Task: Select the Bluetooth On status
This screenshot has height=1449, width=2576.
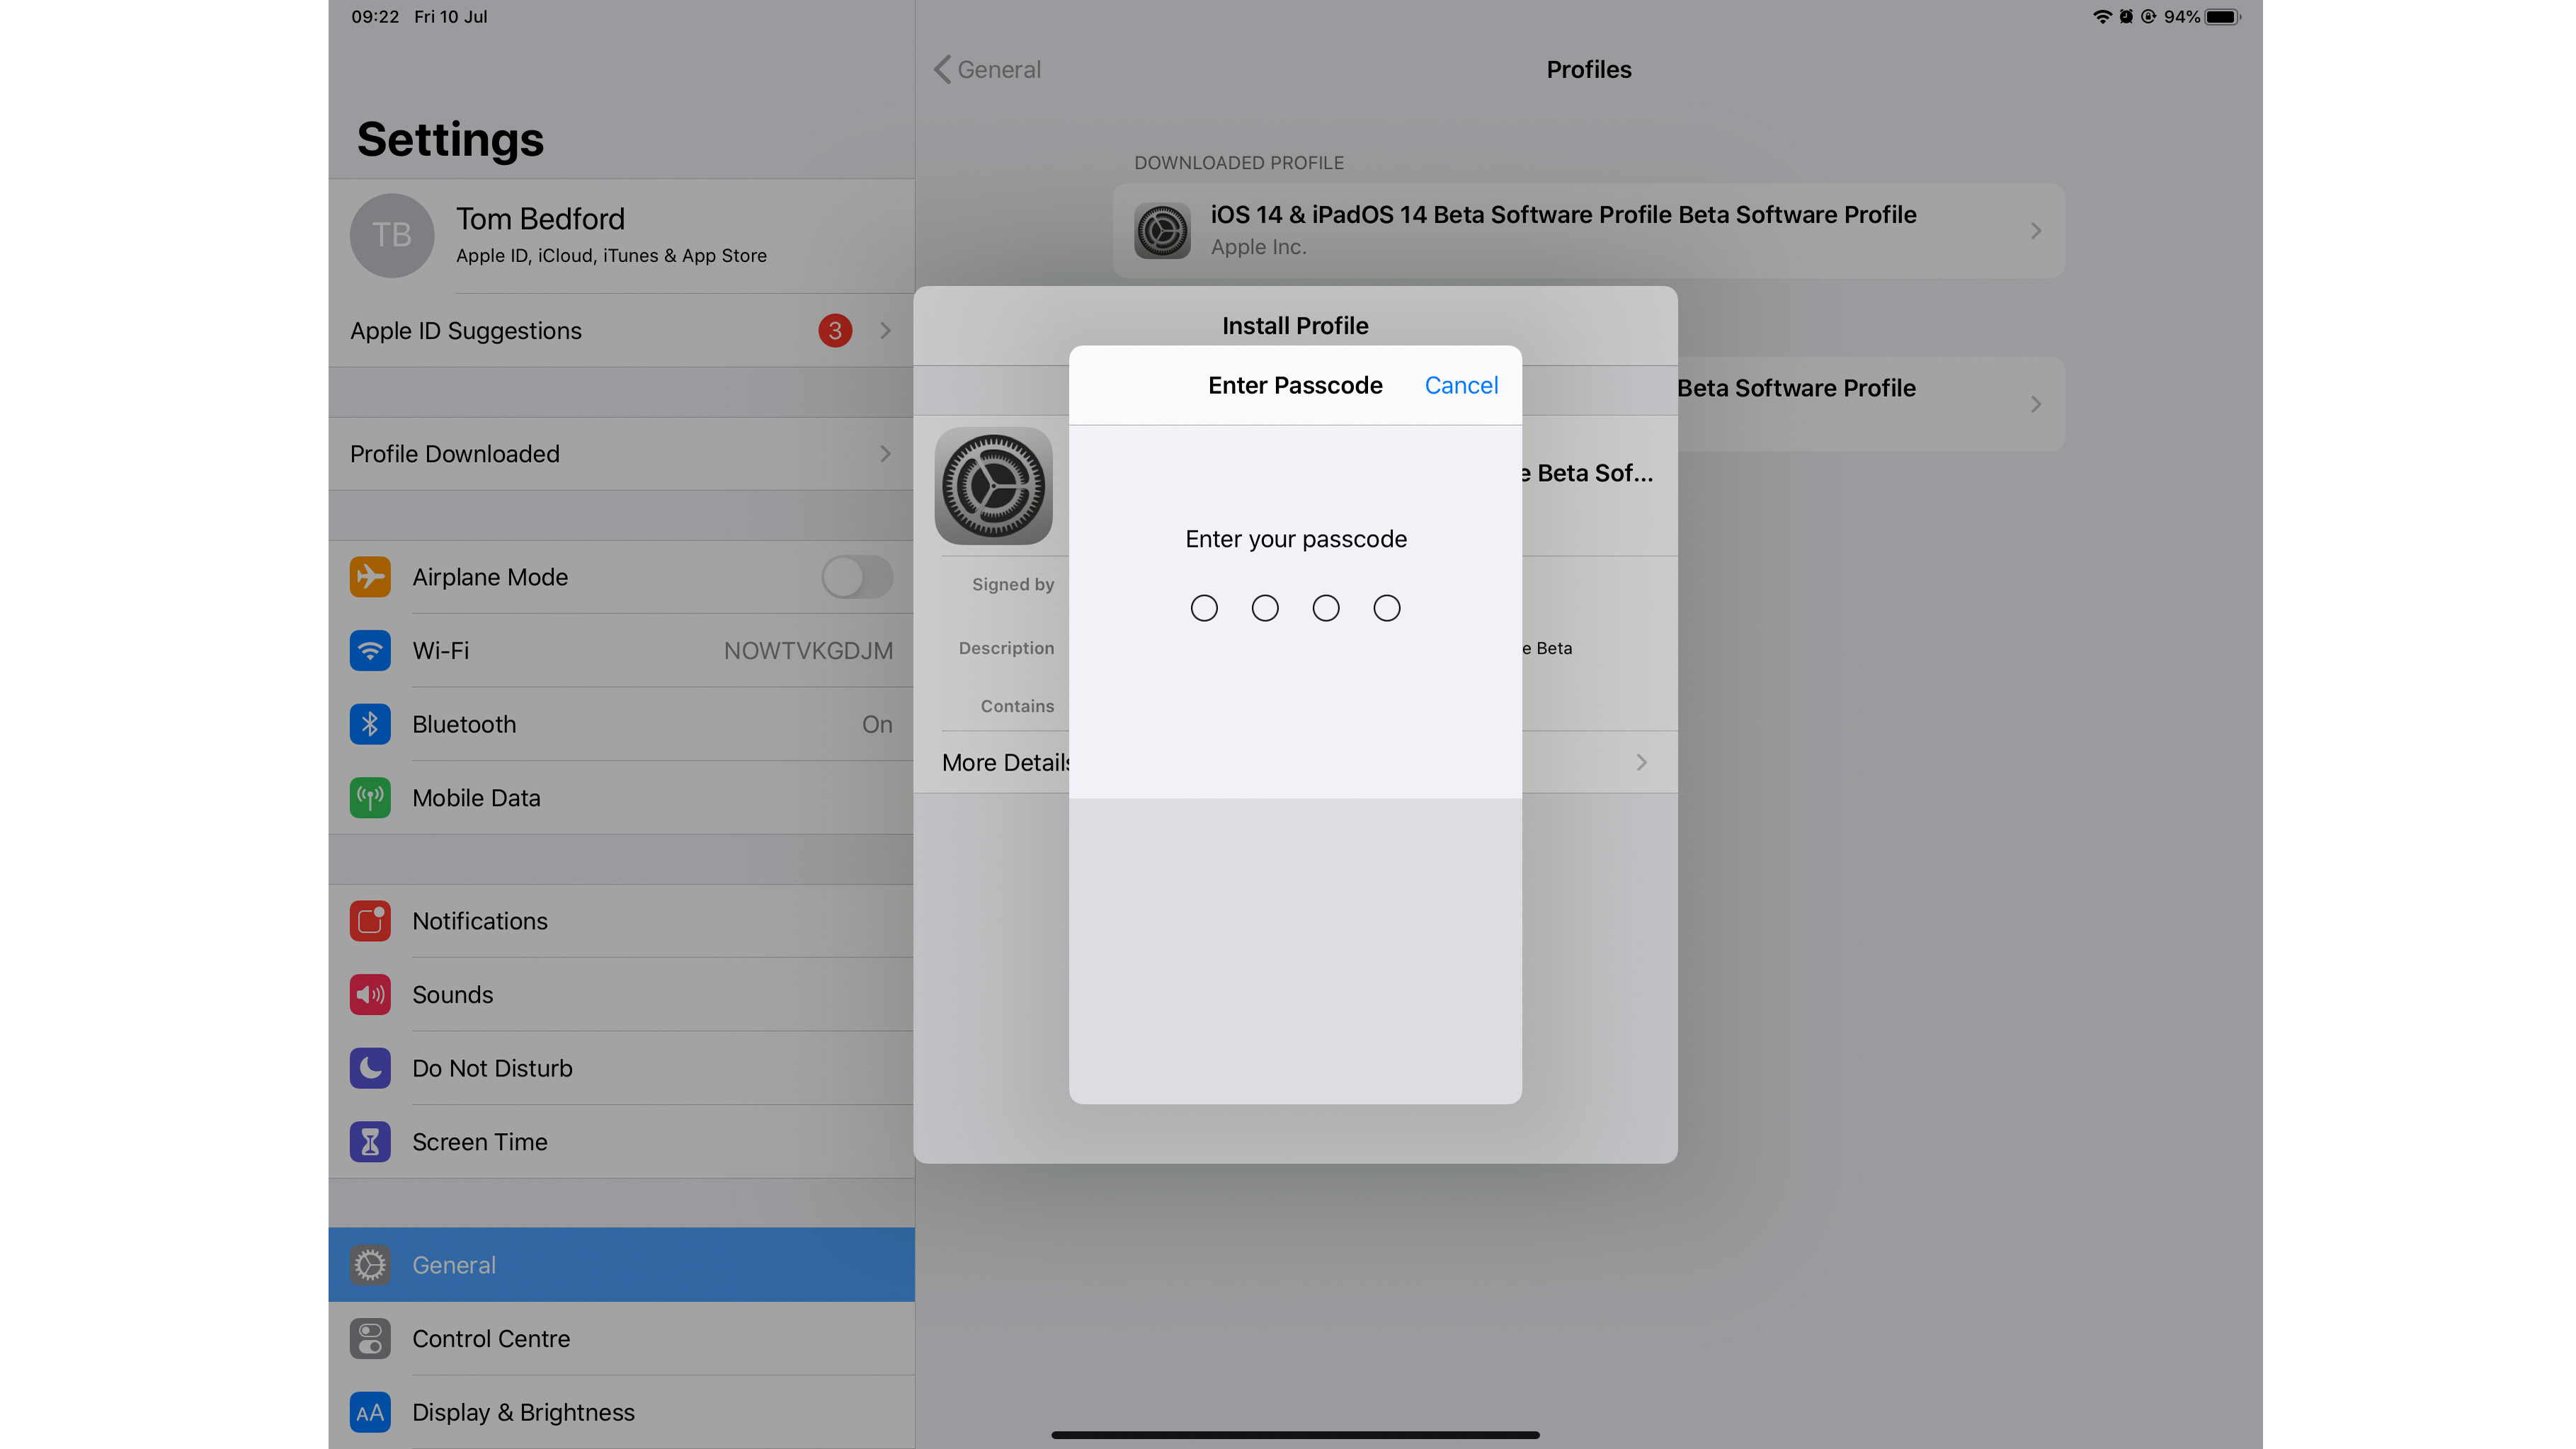Action: point(877,724)
